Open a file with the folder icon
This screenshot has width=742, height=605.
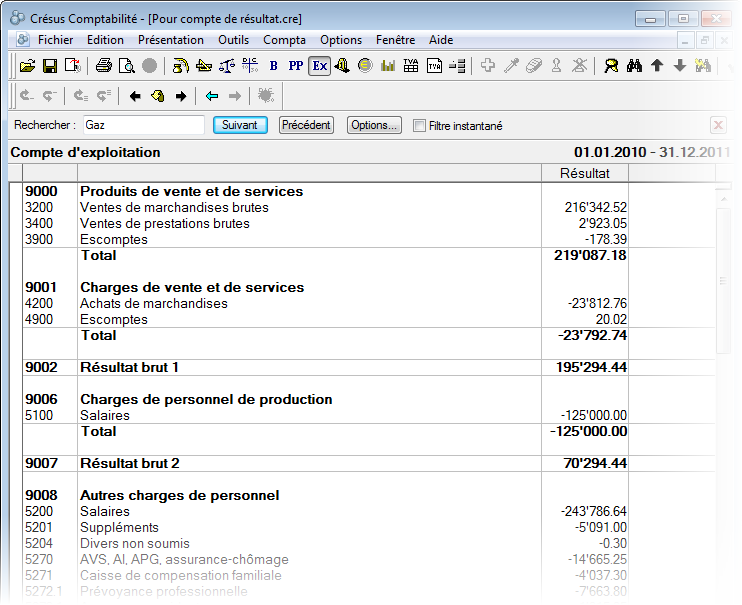27,66
